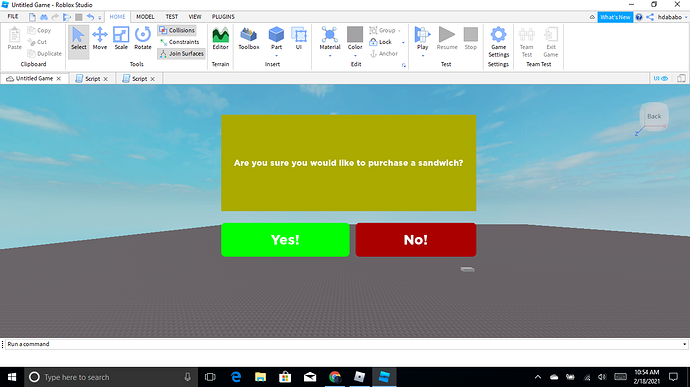Click the red No! button
This screenshot has width=690, height=387.
[416, 240]
